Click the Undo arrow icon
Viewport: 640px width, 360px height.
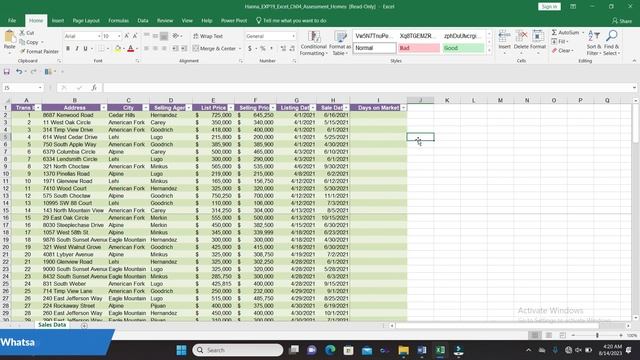[19, 72]
